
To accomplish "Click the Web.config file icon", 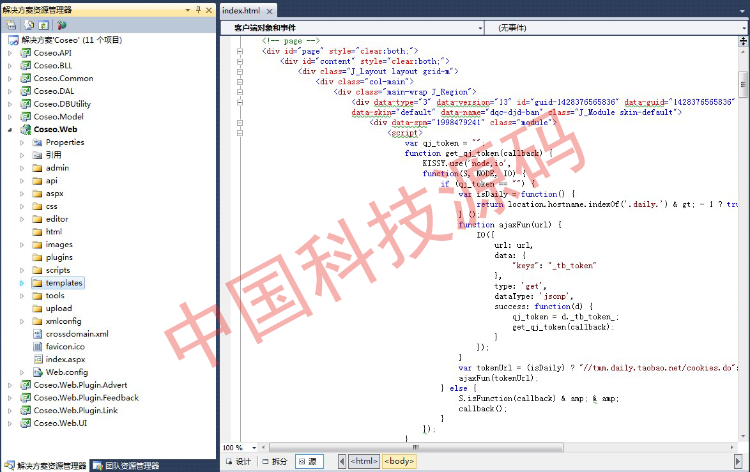I will coord(38,372).
